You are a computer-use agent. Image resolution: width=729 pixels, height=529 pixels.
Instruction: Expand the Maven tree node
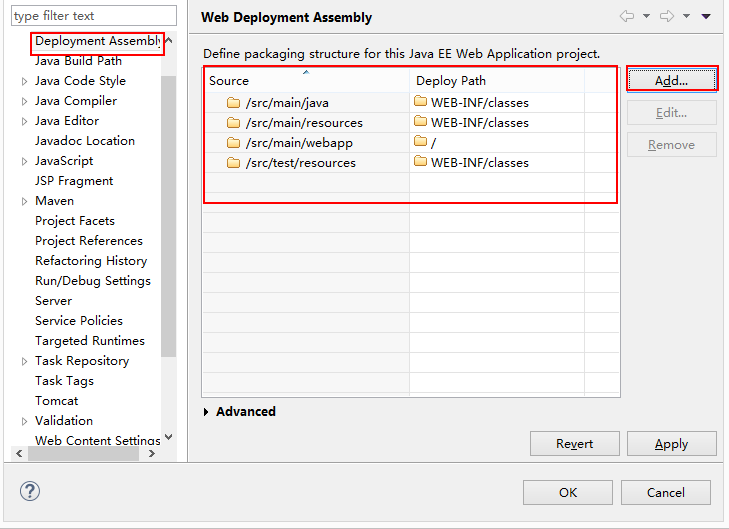pyautogui.click(x=24, y=201)
